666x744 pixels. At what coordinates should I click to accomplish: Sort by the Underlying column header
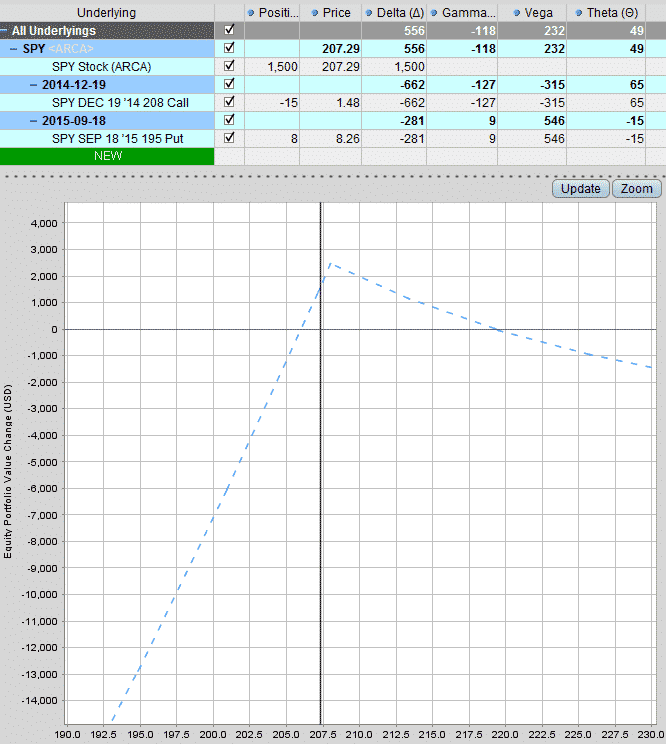pos(107,13)
